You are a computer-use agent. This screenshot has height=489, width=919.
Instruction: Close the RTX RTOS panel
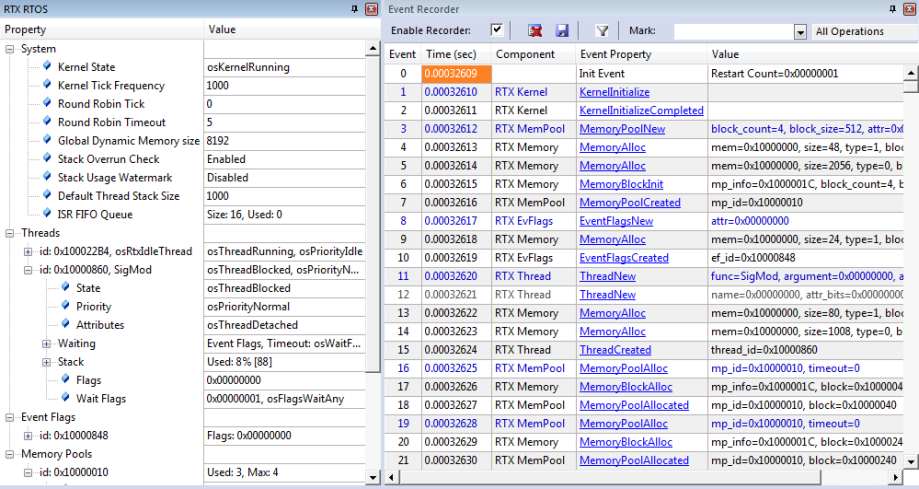[372, 8]
